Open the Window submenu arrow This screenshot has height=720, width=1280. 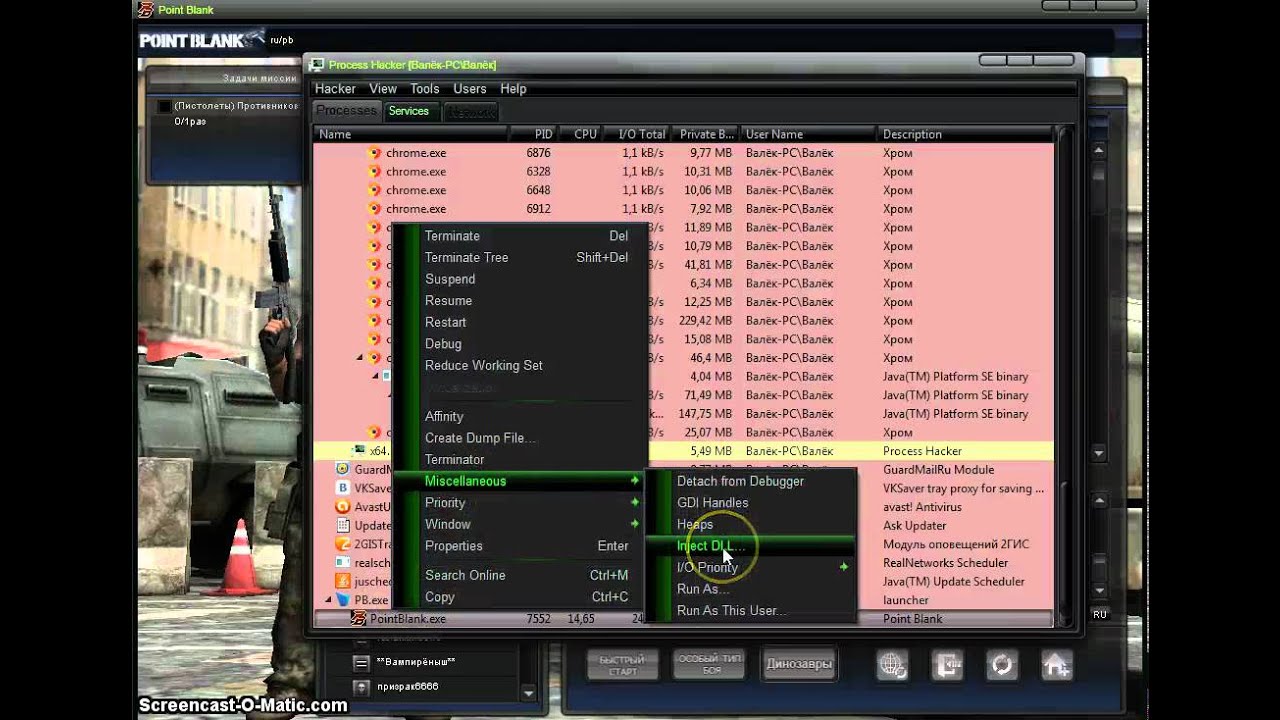point(634,524)
